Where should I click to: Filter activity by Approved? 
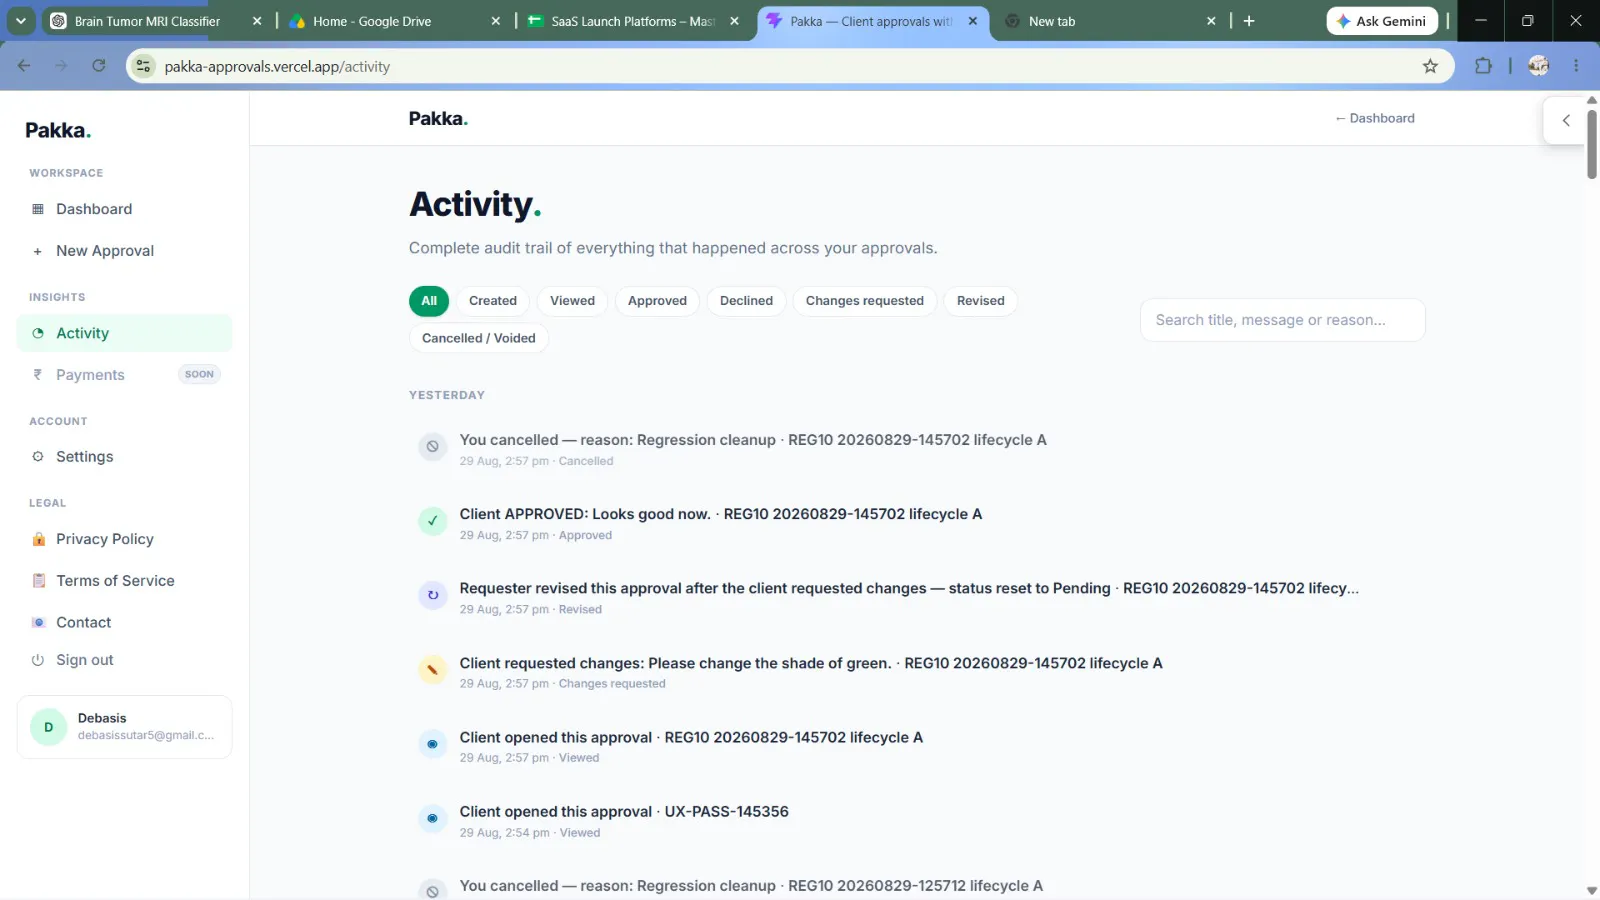click(657, 301)
